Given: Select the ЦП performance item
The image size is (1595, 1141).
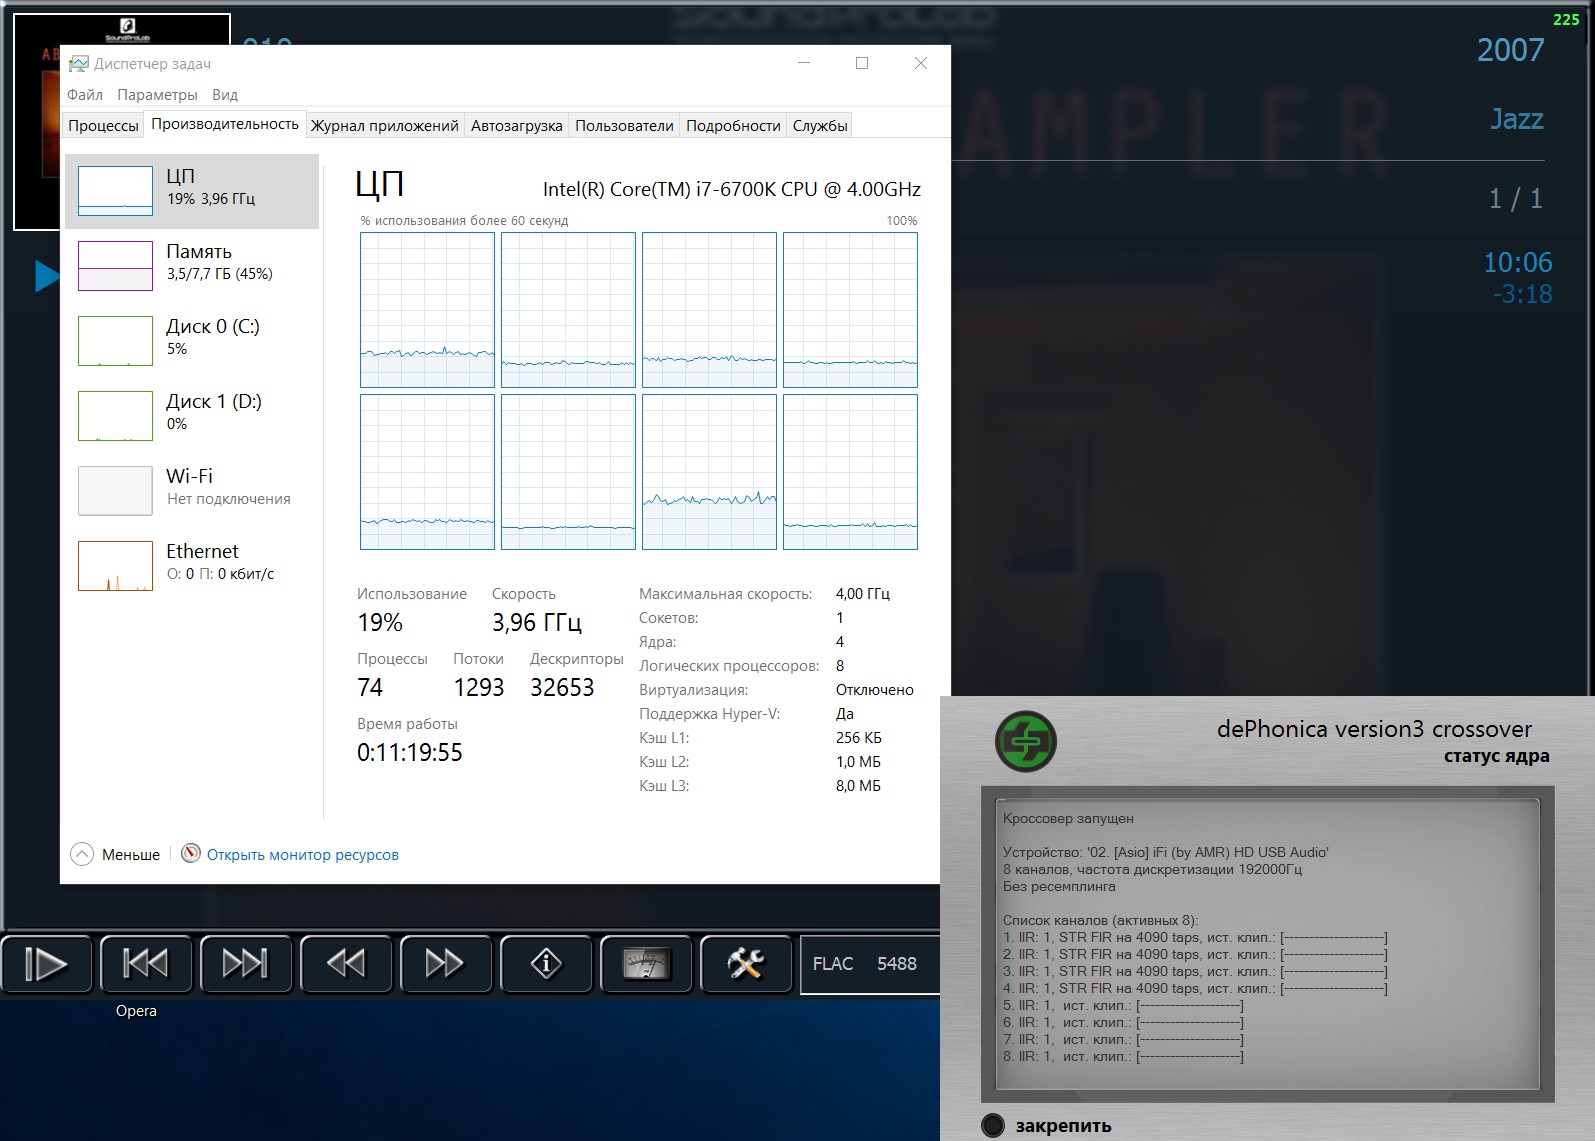Looking at the screenshot, I should (x=192, y=191).
